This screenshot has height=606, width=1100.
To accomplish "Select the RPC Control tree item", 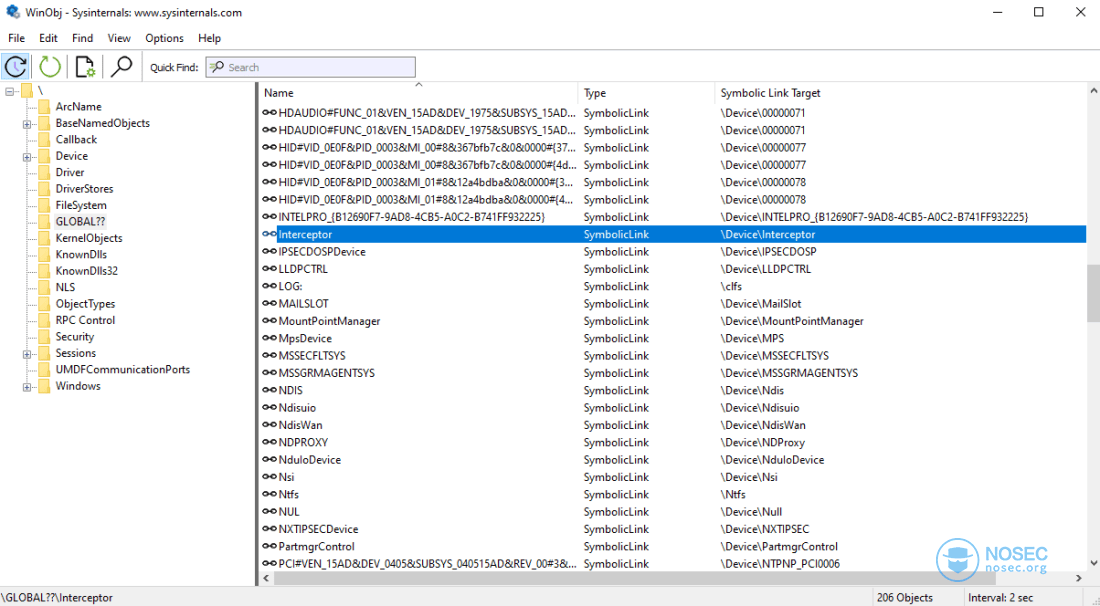I will [85, 321].
